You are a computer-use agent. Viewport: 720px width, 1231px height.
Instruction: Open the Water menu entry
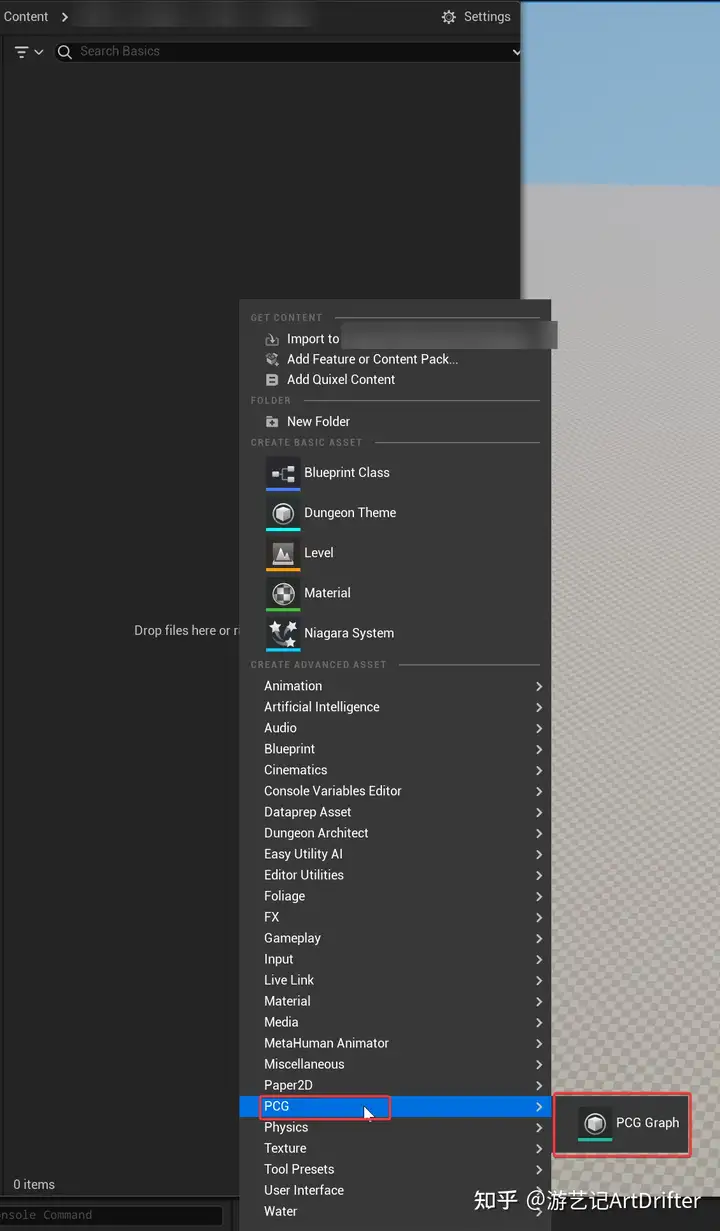[x=395, y=1211]
